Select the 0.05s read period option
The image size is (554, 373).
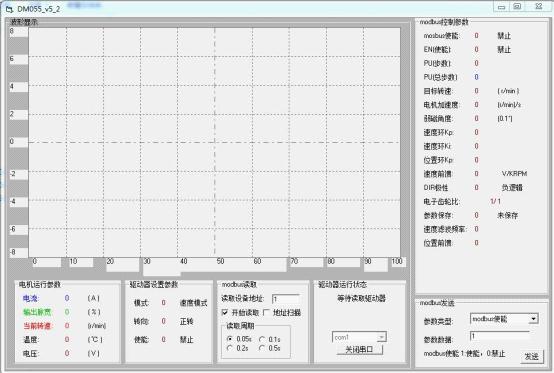(x=230, y=339)
